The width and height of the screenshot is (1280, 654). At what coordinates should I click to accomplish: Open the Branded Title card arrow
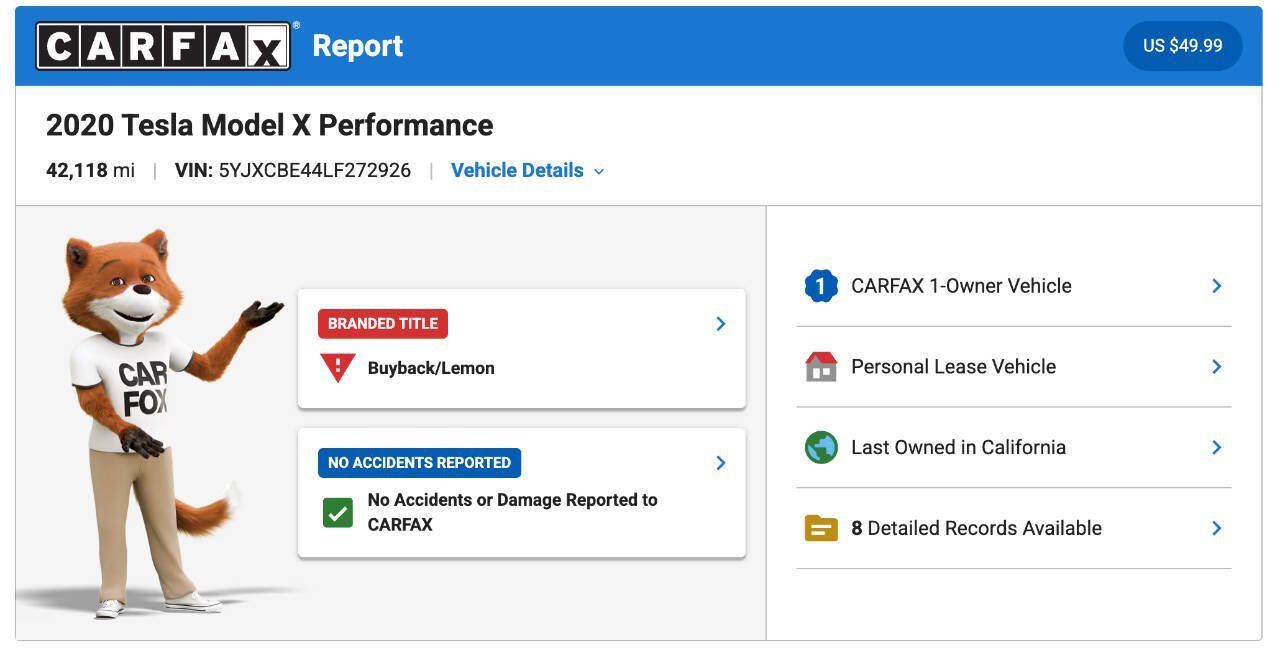tap(720, 324)
